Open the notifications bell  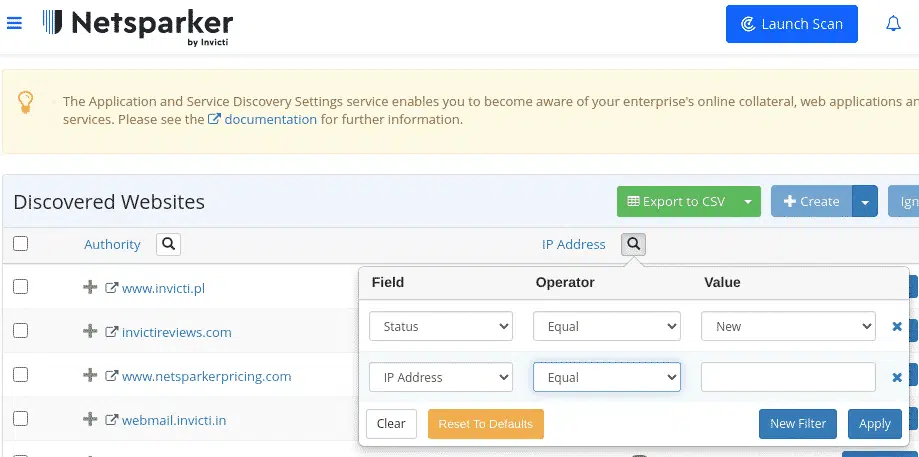point(893,24)
